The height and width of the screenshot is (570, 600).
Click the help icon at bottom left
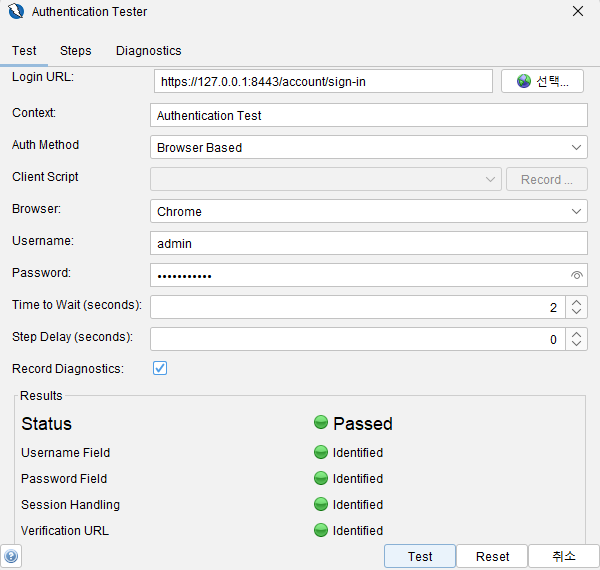11,556
